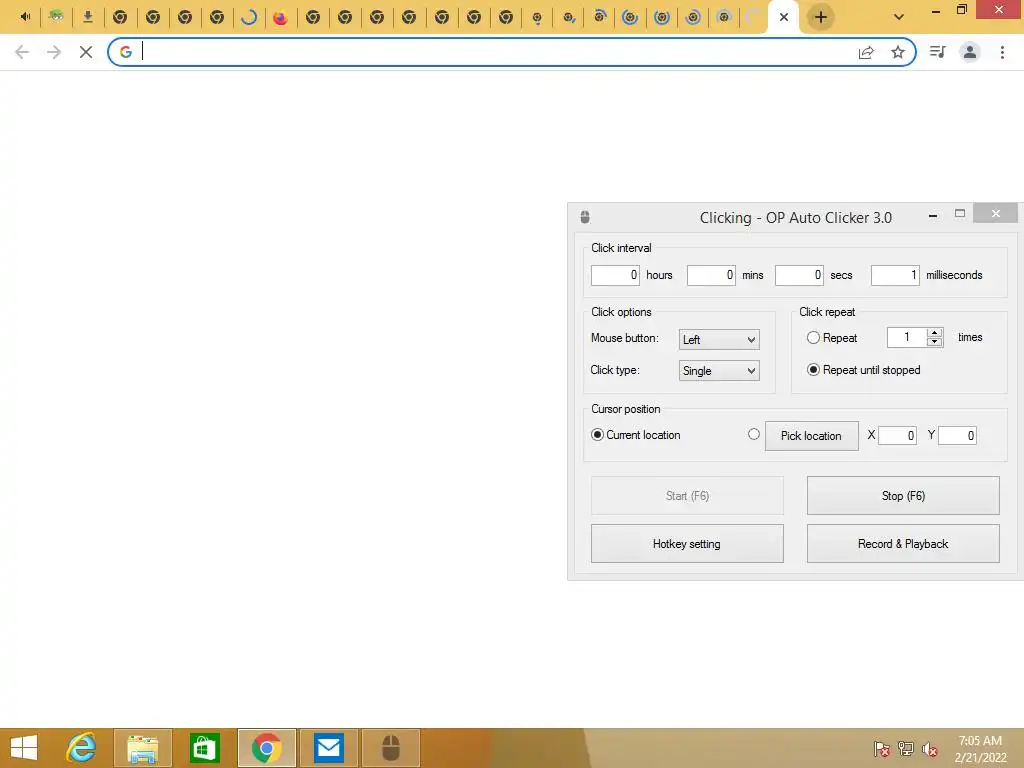Image resolution: width=1024 pixels, height=768 pixels.
Task: Open the network tray icon
Action: (906, 749)
